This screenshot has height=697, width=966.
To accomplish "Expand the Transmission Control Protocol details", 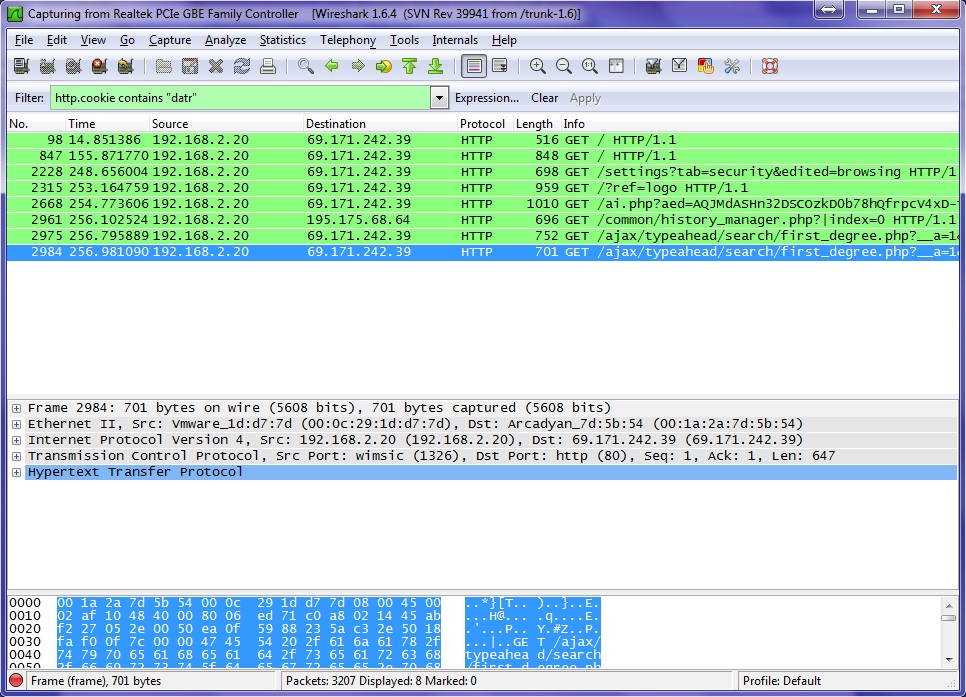I will [x=16, y=456].
